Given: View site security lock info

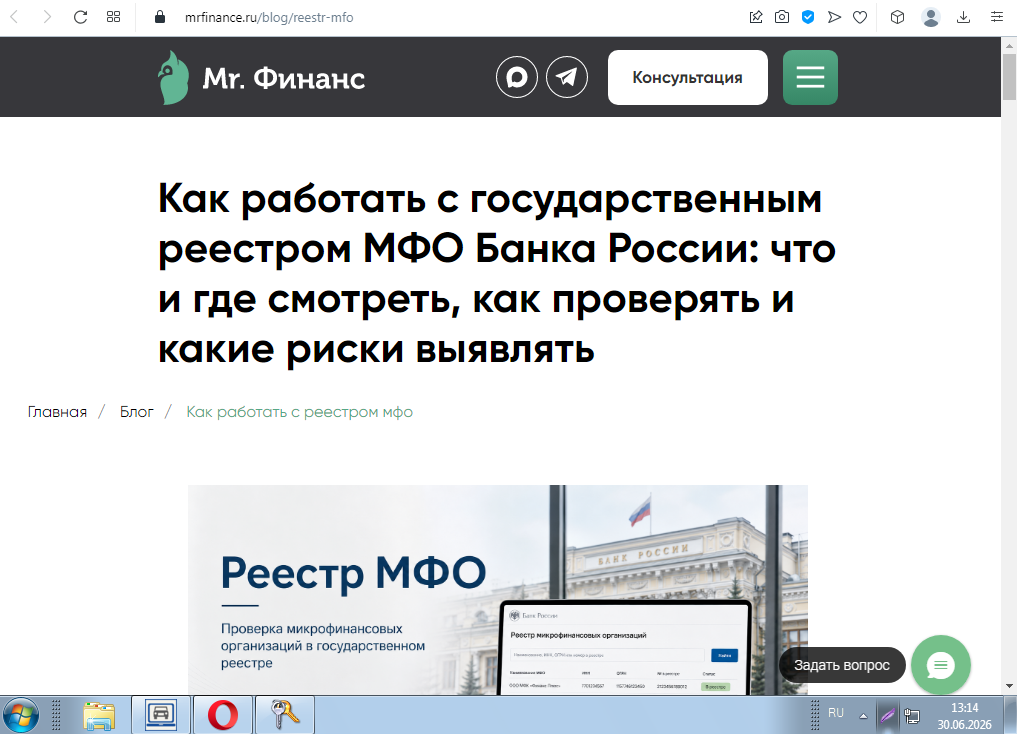Looking at the screenshot, I should 160,18.
